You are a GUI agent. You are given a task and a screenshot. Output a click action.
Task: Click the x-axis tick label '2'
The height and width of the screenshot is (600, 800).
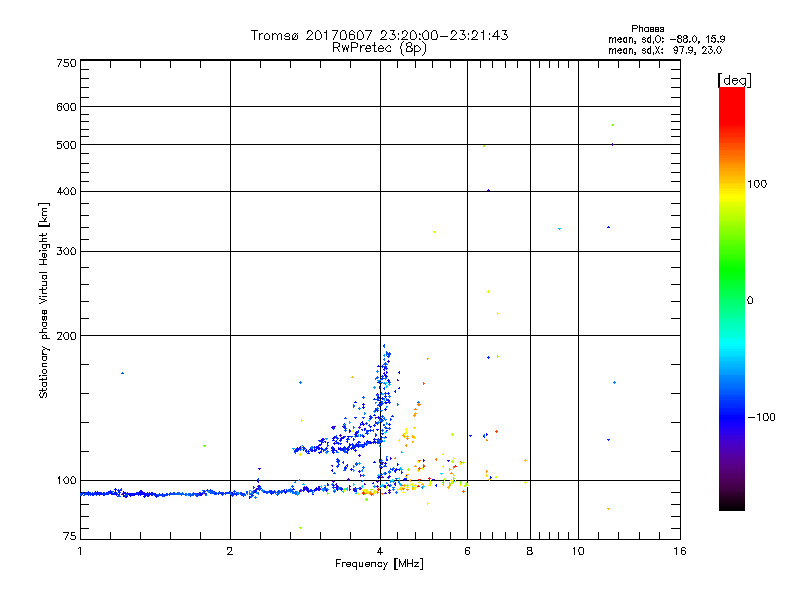pos(230,551)
